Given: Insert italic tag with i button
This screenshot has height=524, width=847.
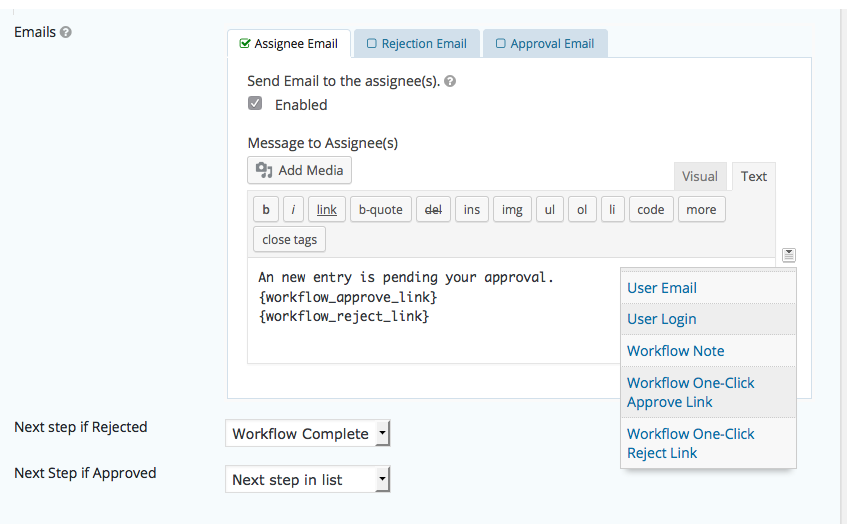Looking at the screenshot, I should pyautogui.click(x=293, y=209).
